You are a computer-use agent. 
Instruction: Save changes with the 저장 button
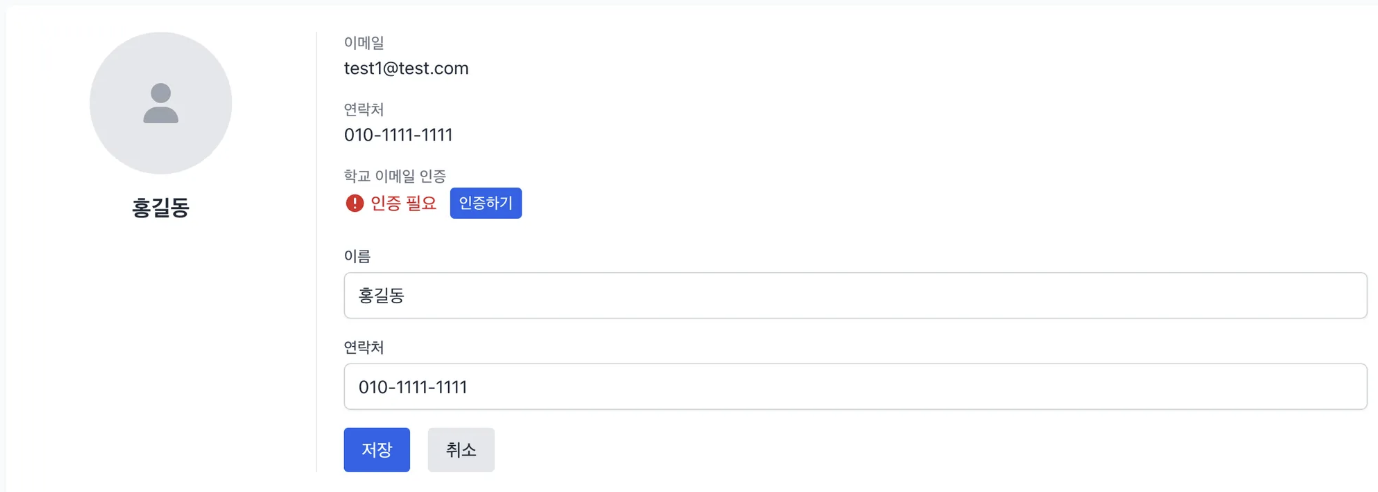tap(376, 450)
